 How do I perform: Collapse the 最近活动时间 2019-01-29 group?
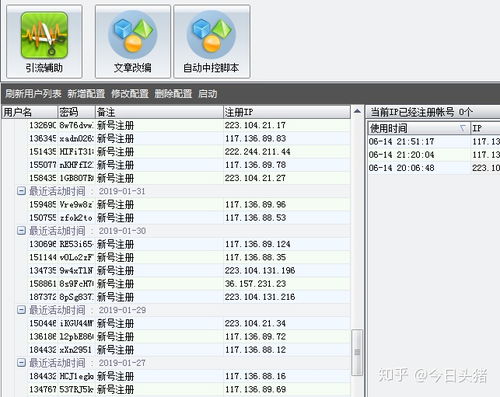point(21,310)
